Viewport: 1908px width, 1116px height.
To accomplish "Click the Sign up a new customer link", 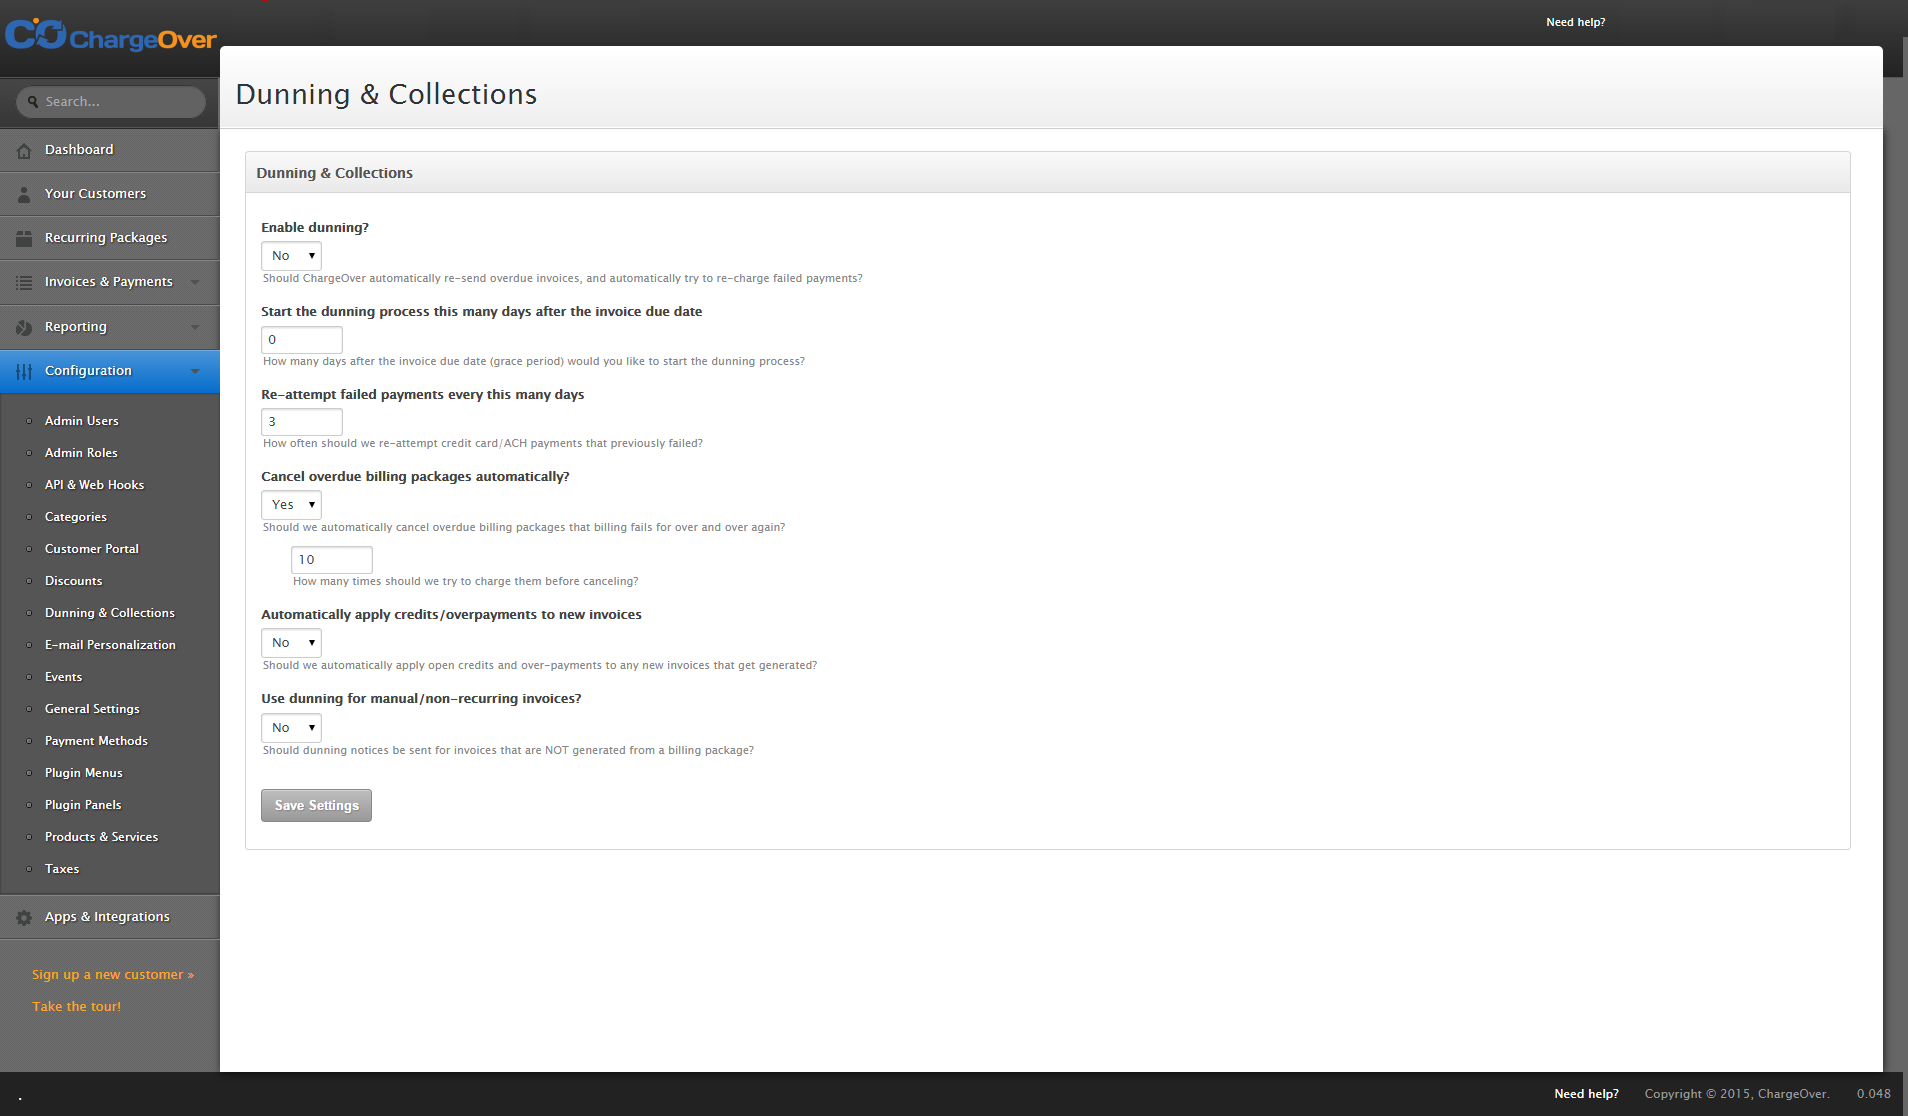I will pyautogui.click(x=112, y=975).
